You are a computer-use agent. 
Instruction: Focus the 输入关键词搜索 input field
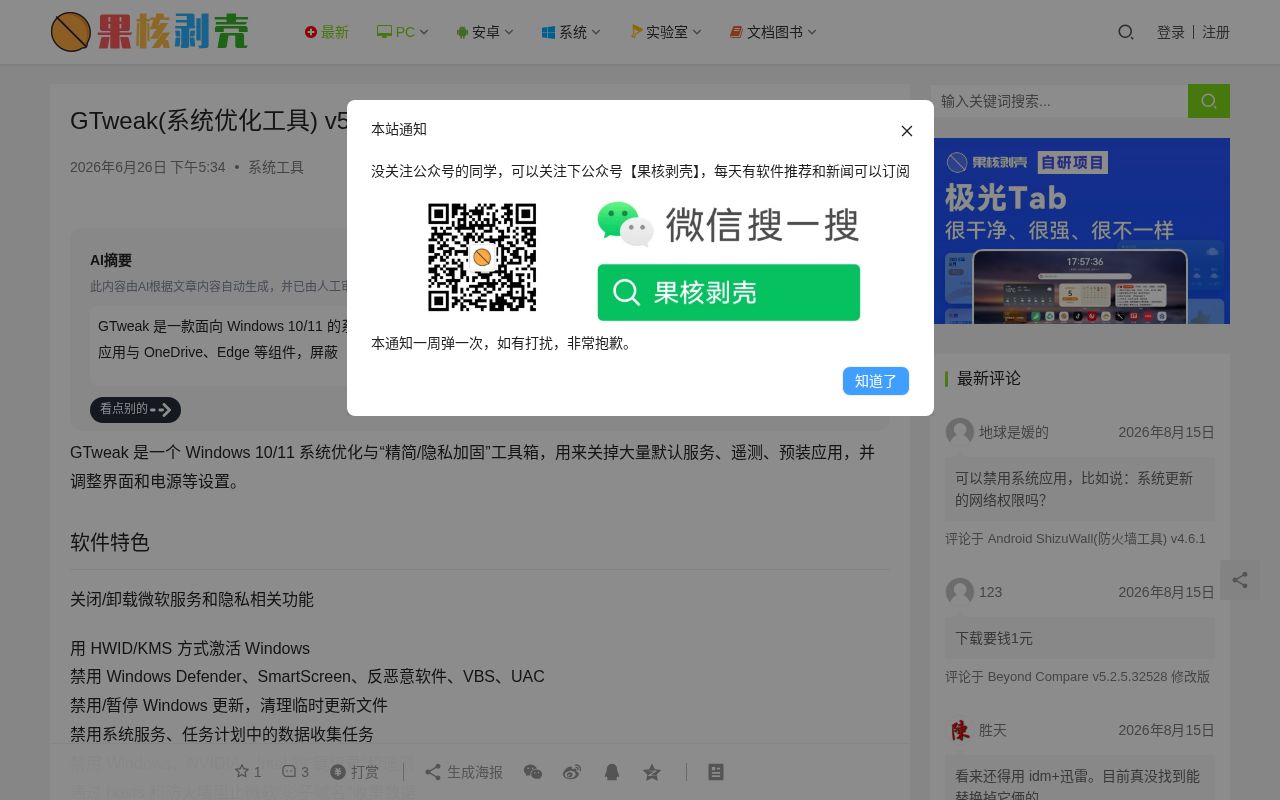tap(1059, 101)
